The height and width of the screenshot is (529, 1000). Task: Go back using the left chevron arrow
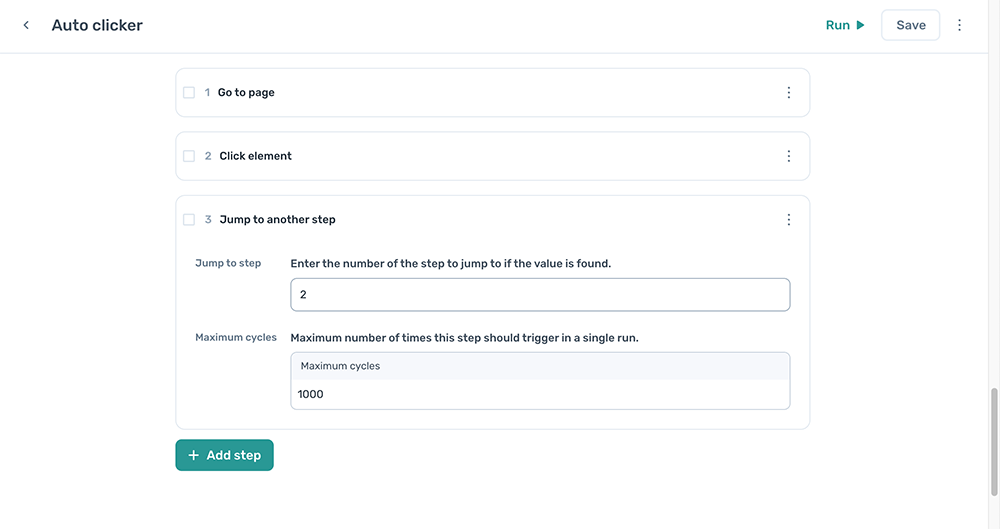coord(26,25)
